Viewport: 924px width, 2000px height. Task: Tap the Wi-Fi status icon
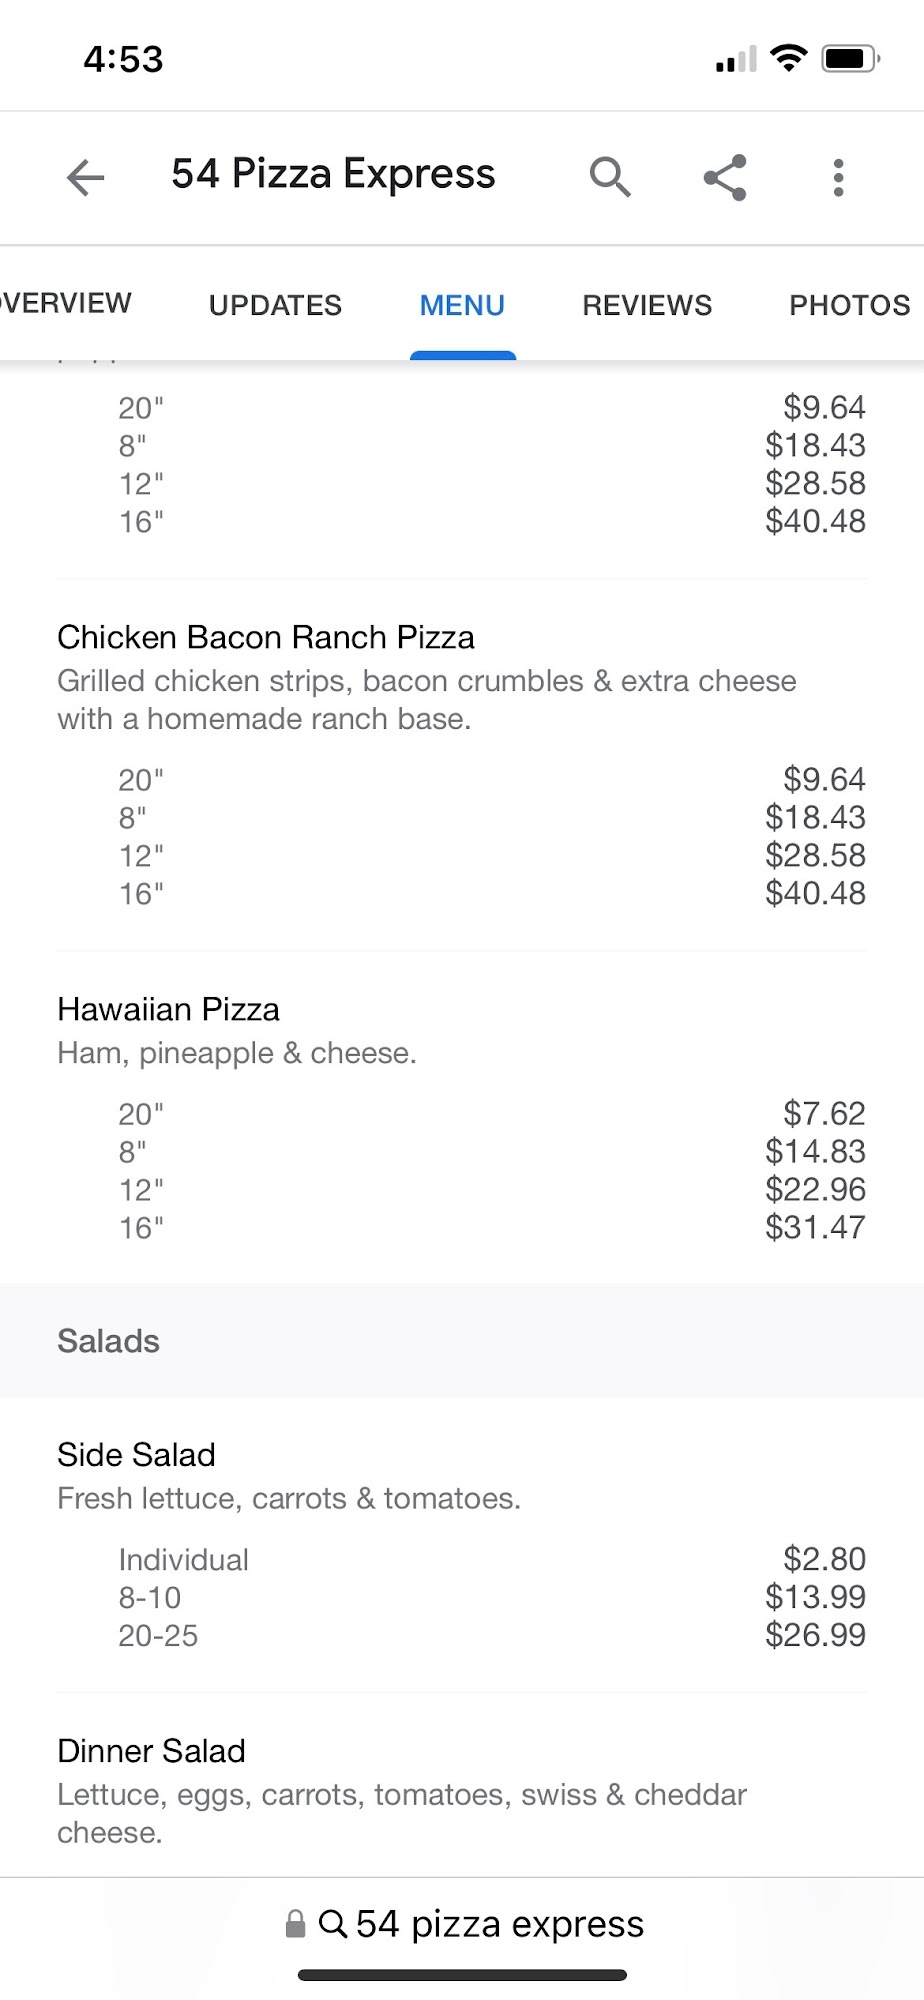(789, 58)
